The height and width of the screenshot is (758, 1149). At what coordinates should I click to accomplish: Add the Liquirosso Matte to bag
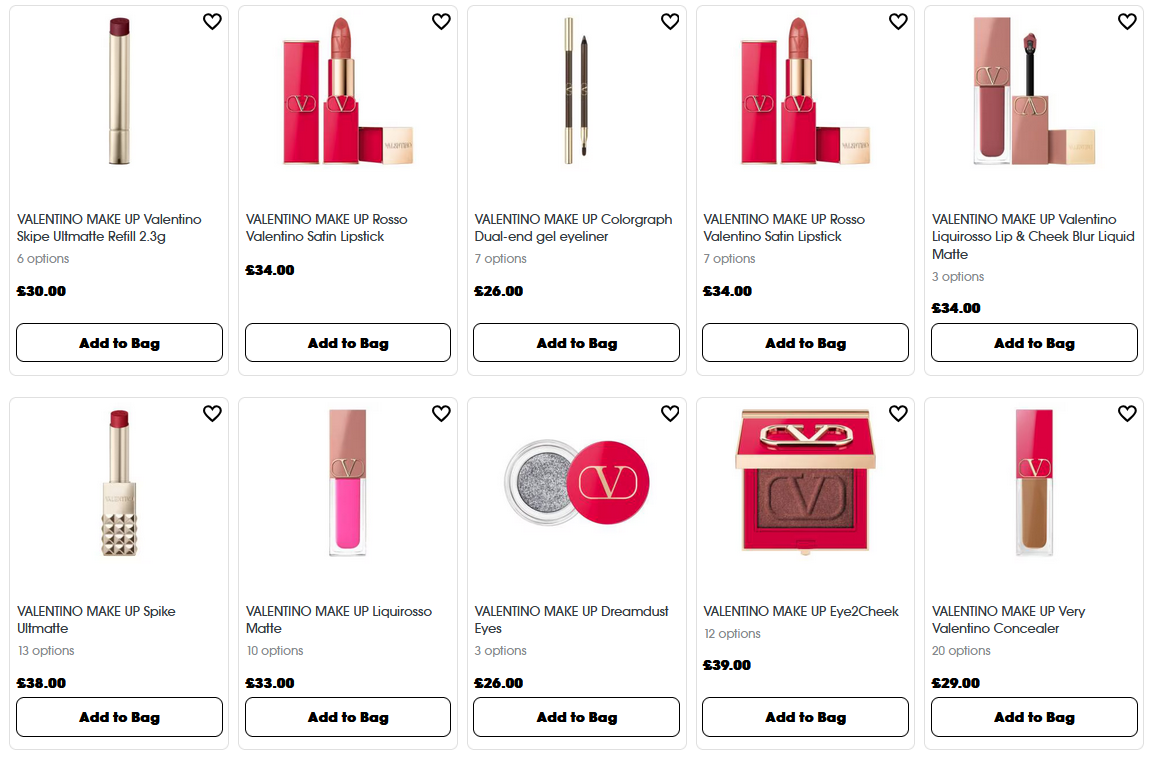(x=347, y=717)
